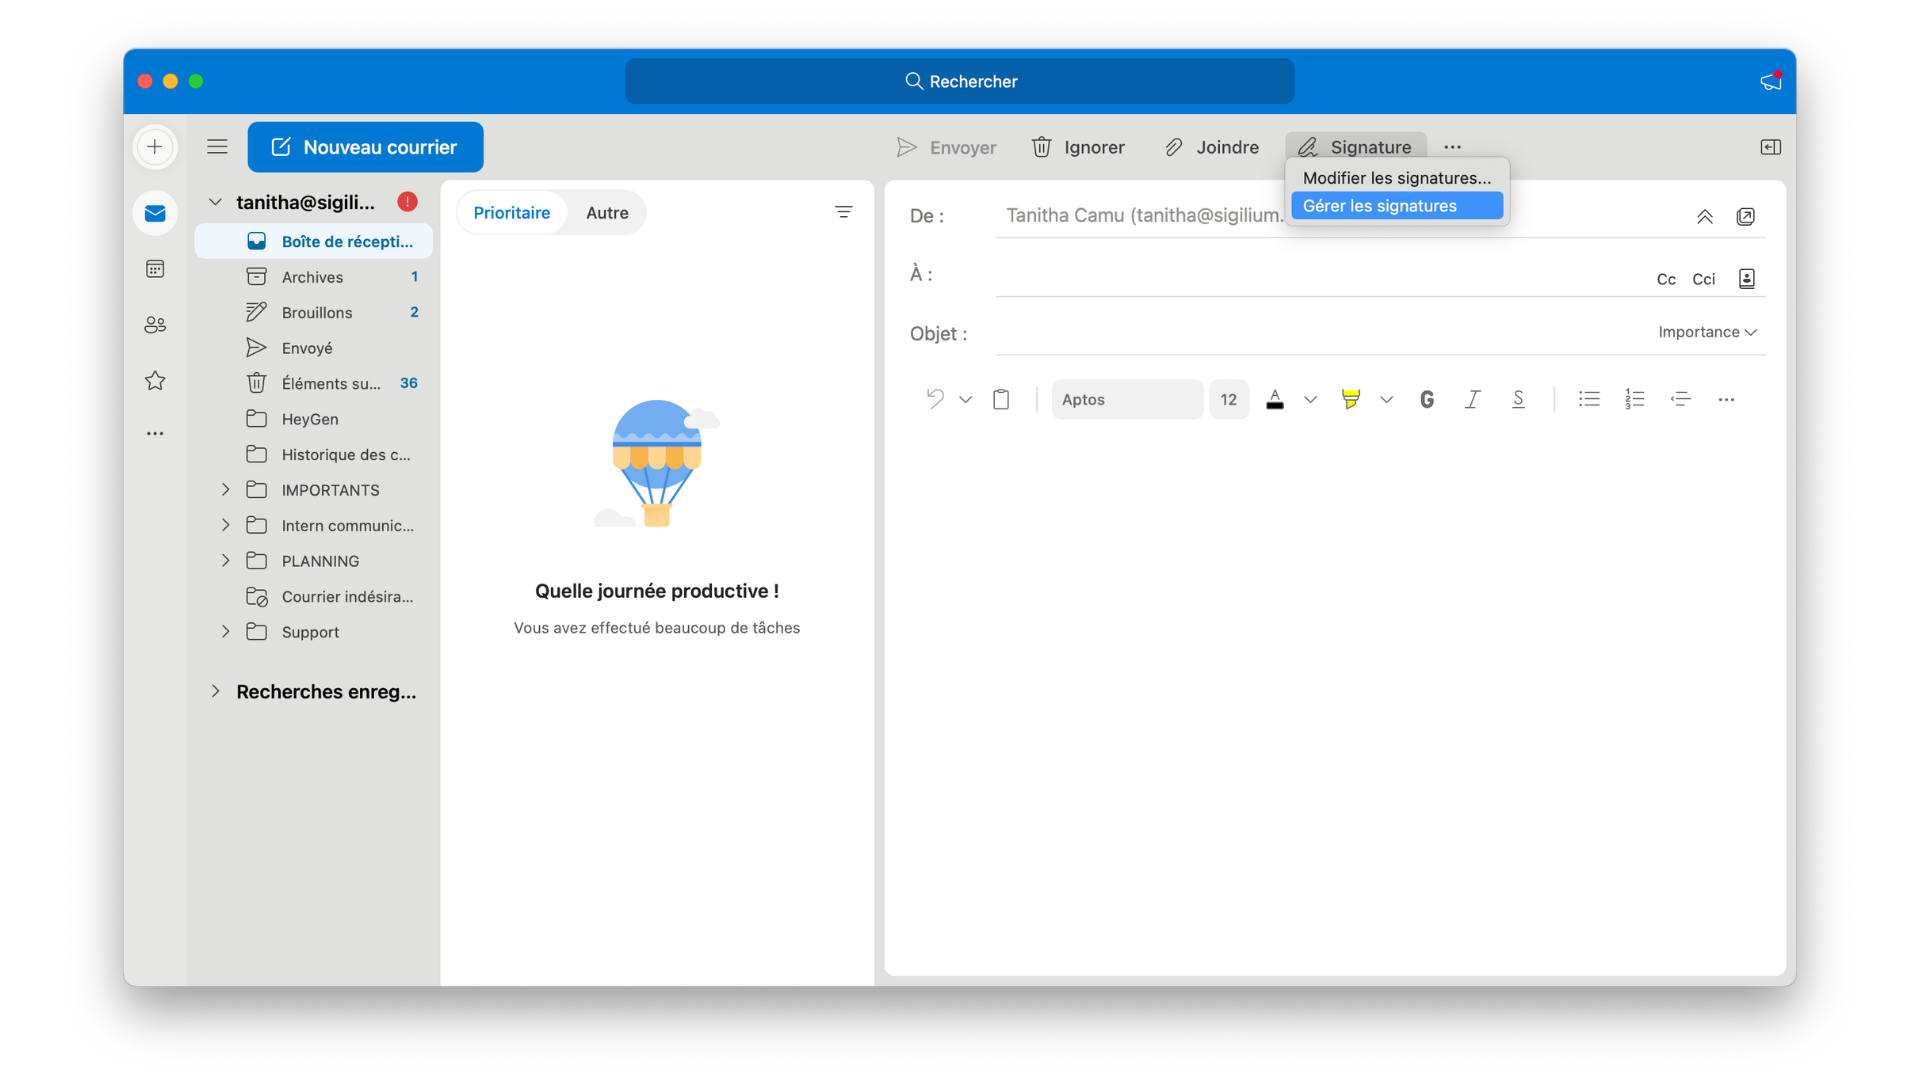The width and height of the screenshot is (1920, 1080).
Task: Click the filter icon above message list
Action: tap(843, 212)
